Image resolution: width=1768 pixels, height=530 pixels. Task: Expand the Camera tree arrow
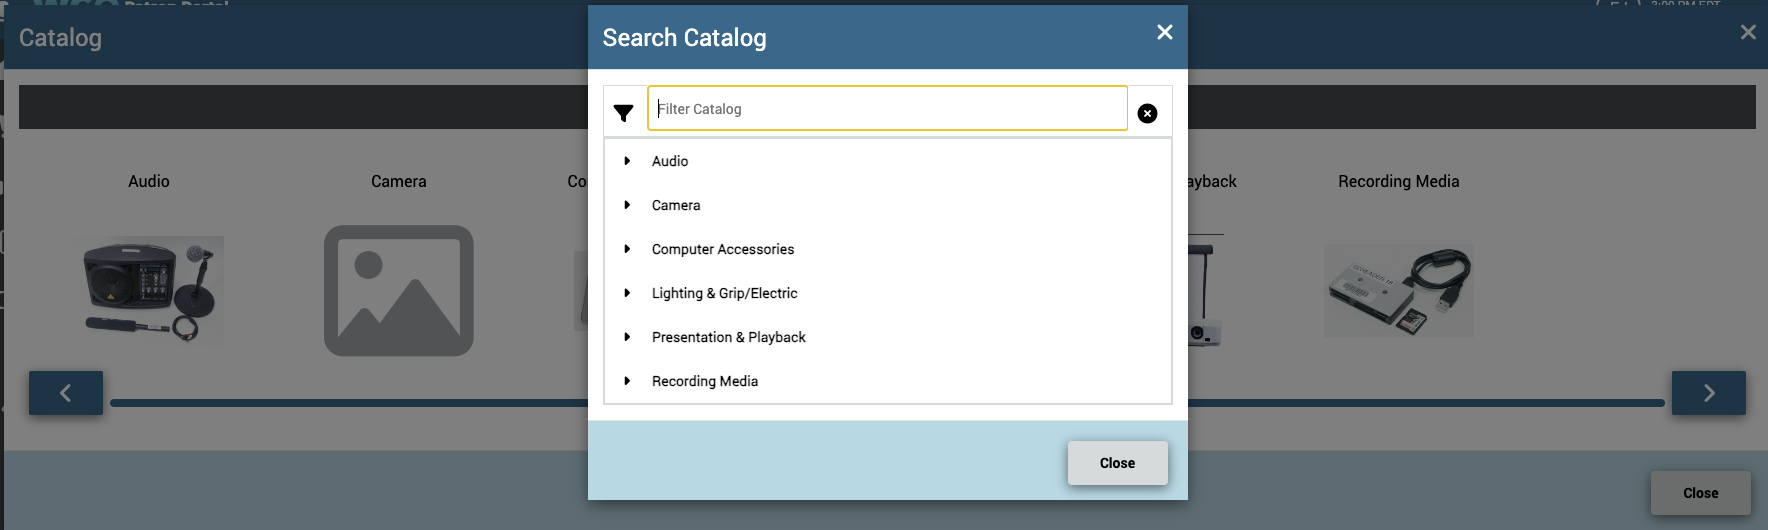coord(627,205)
